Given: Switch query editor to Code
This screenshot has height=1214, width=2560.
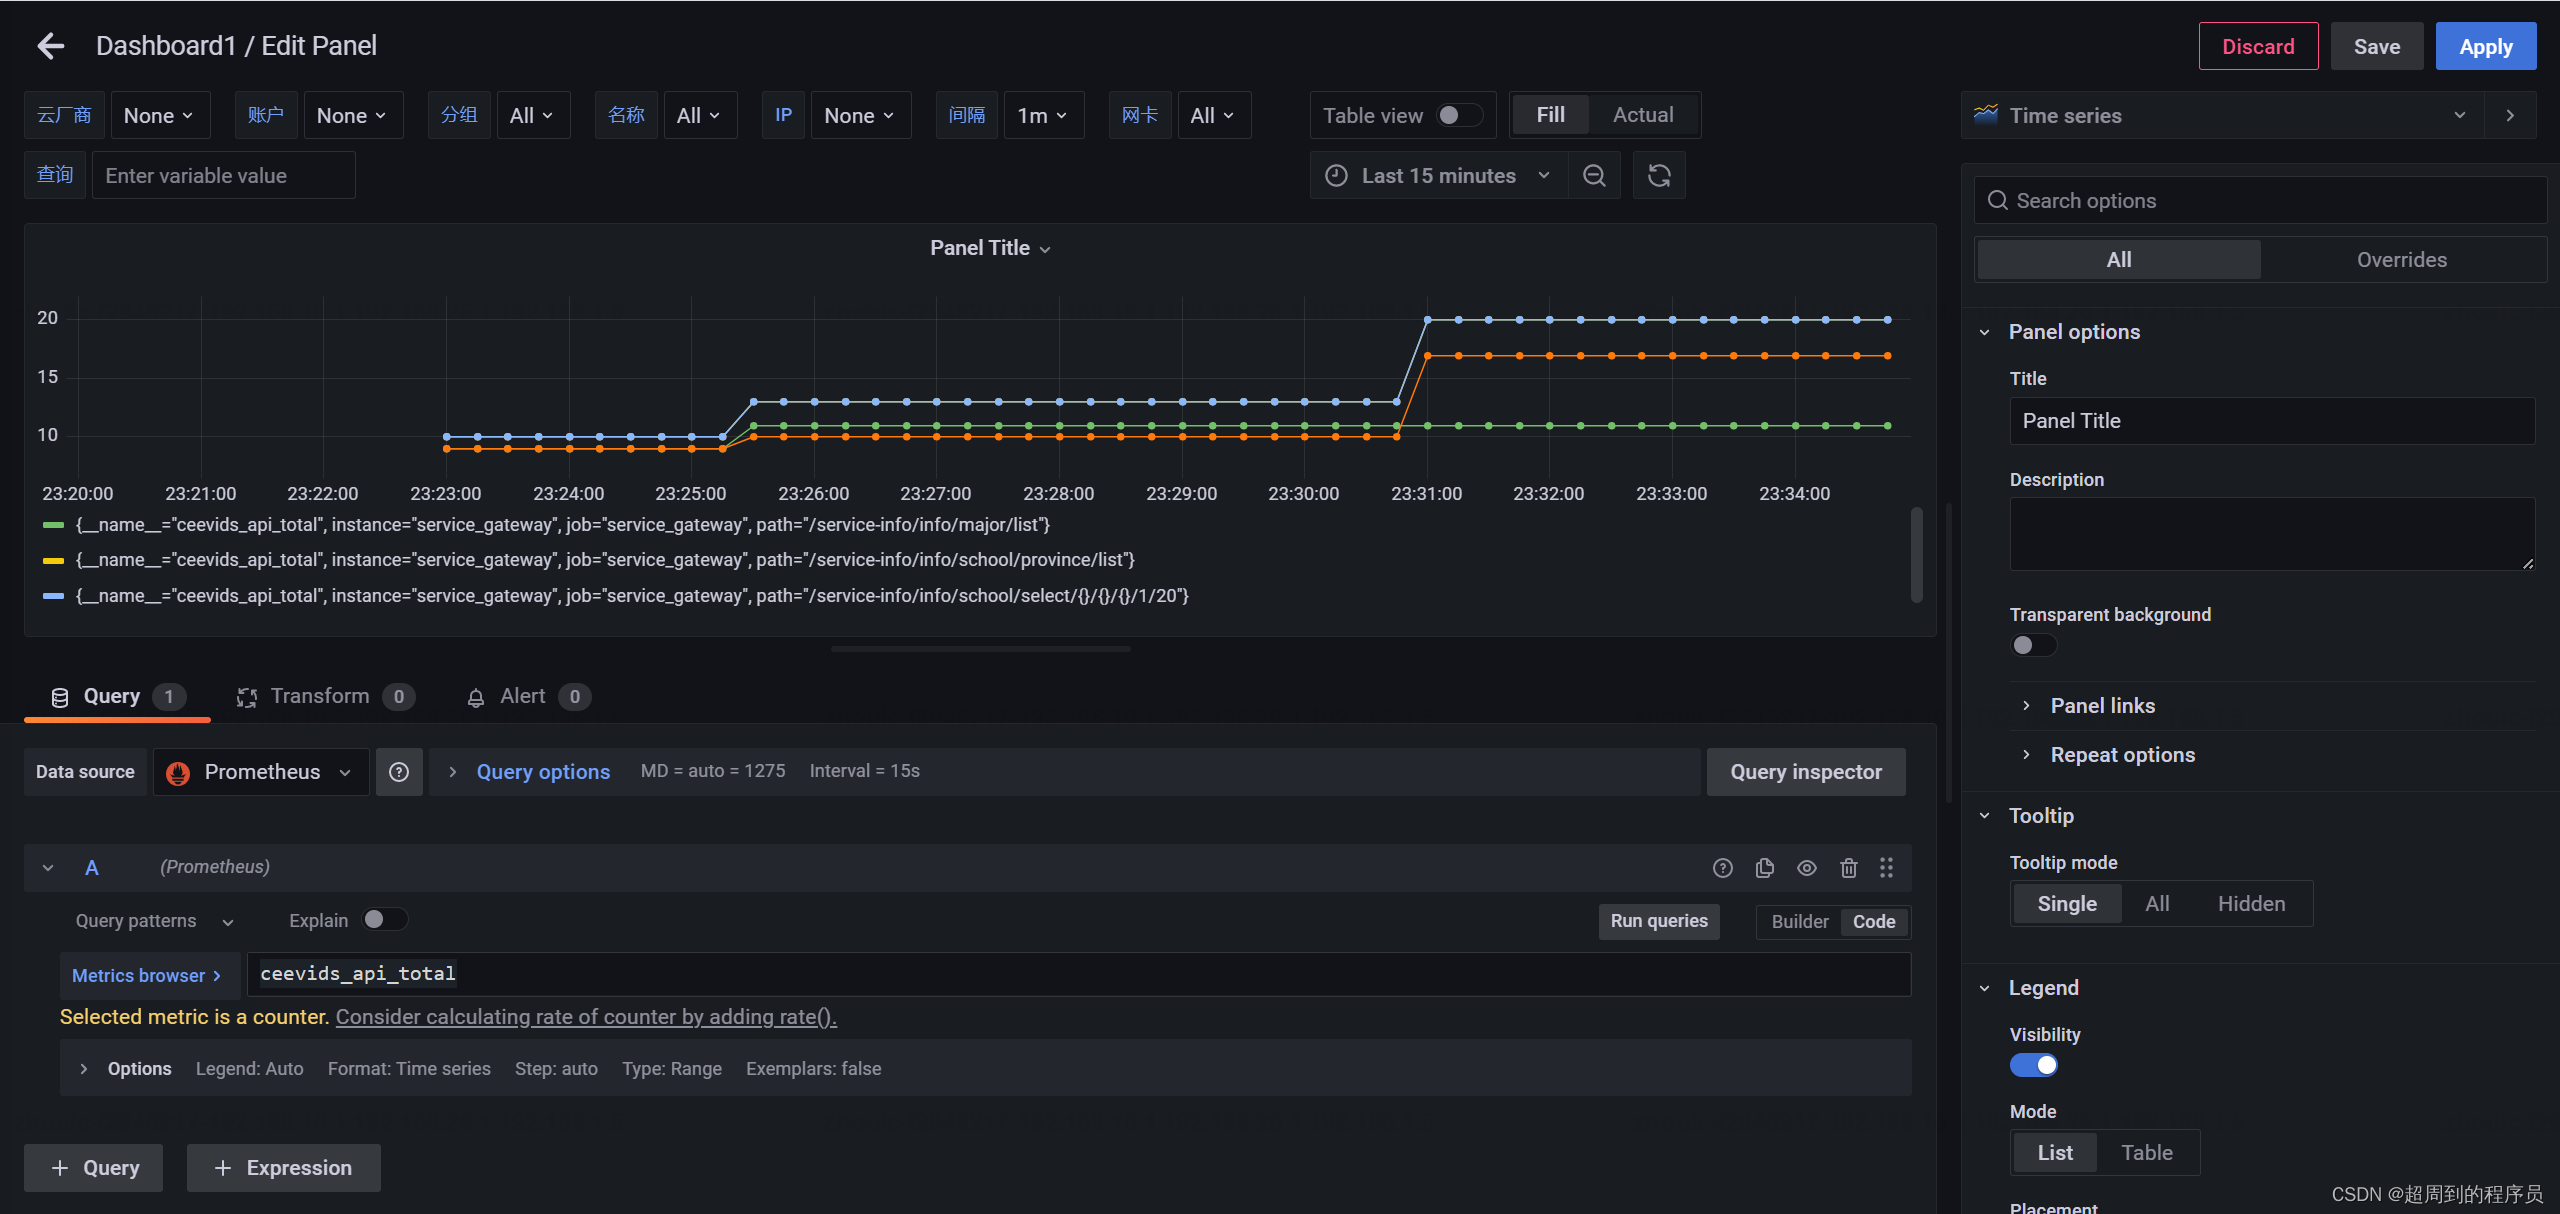Looking at the screenshot, I should click(1874, 922).
